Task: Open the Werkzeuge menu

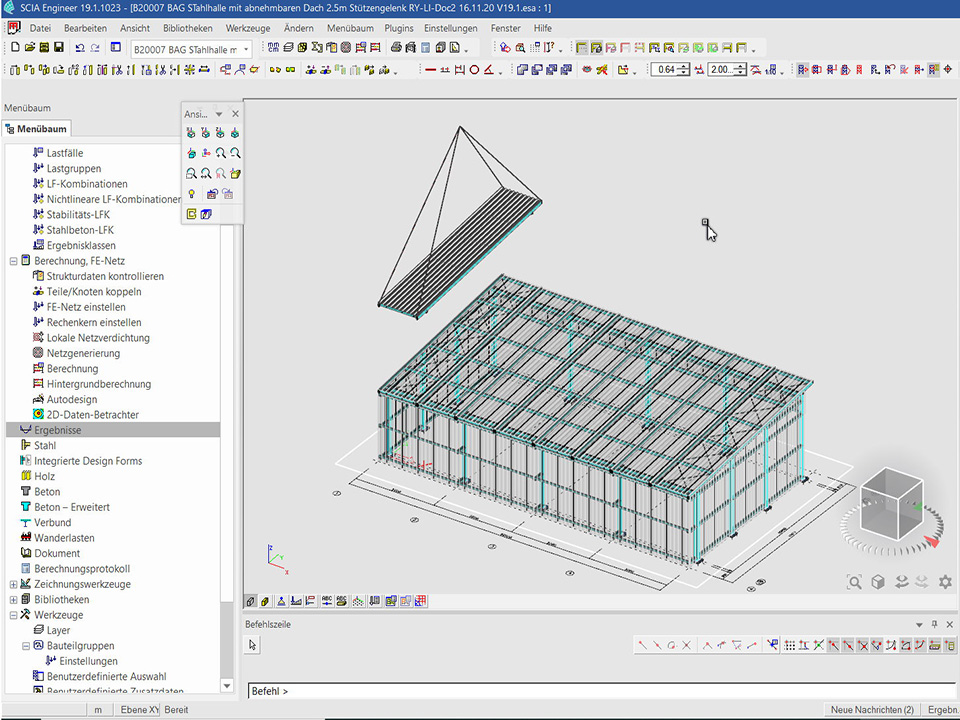Action: [x=247, y=28]
